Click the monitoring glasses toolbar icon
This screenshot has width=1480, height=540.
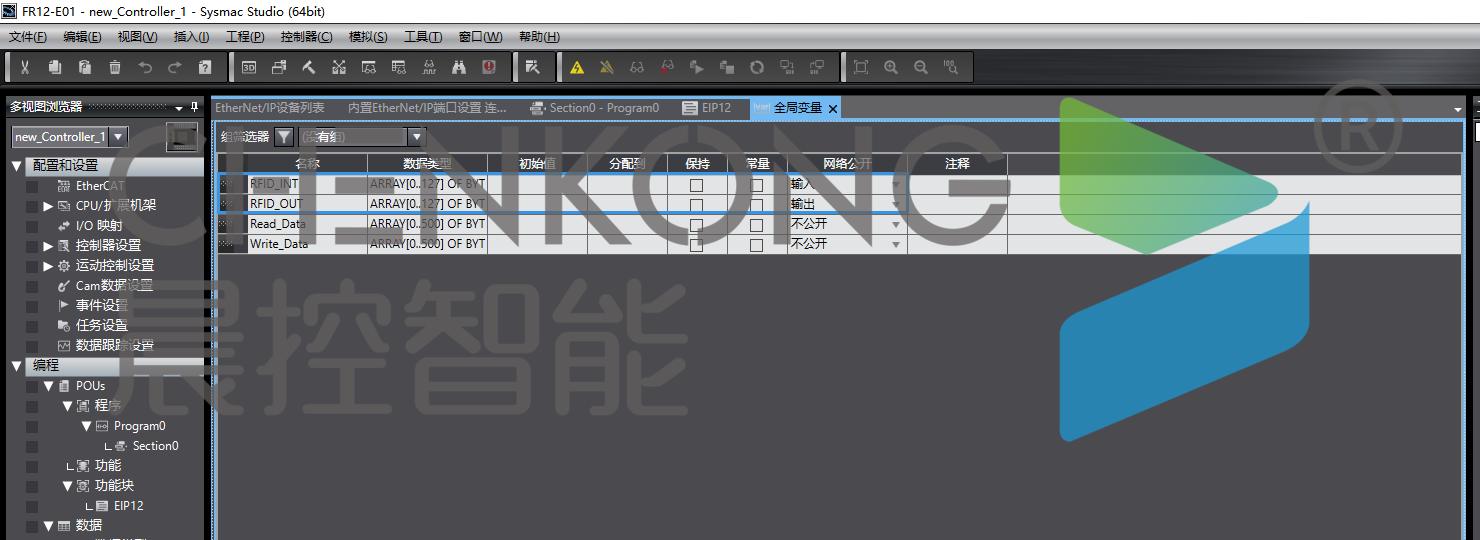click(x=637, y=67)
